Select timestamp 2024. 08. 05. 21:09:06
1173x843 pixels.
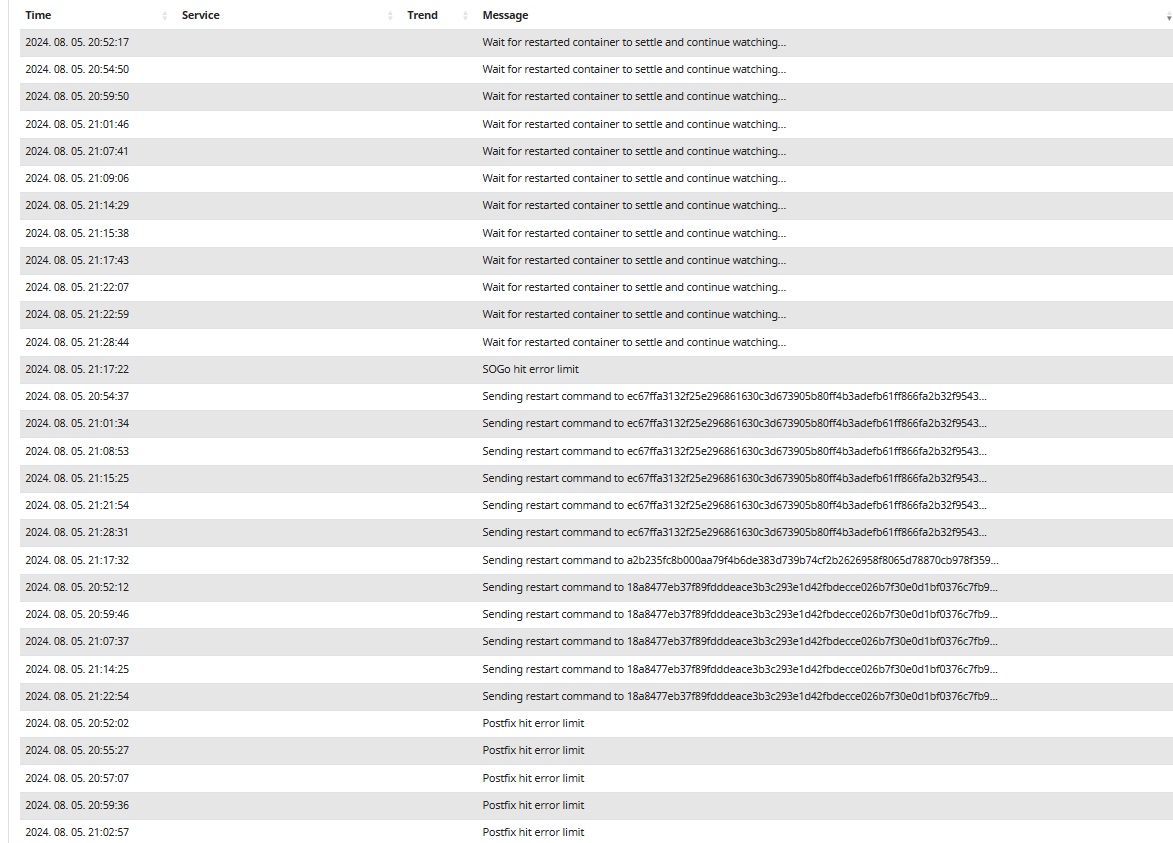pyautogui.click(x=77, y=178)
